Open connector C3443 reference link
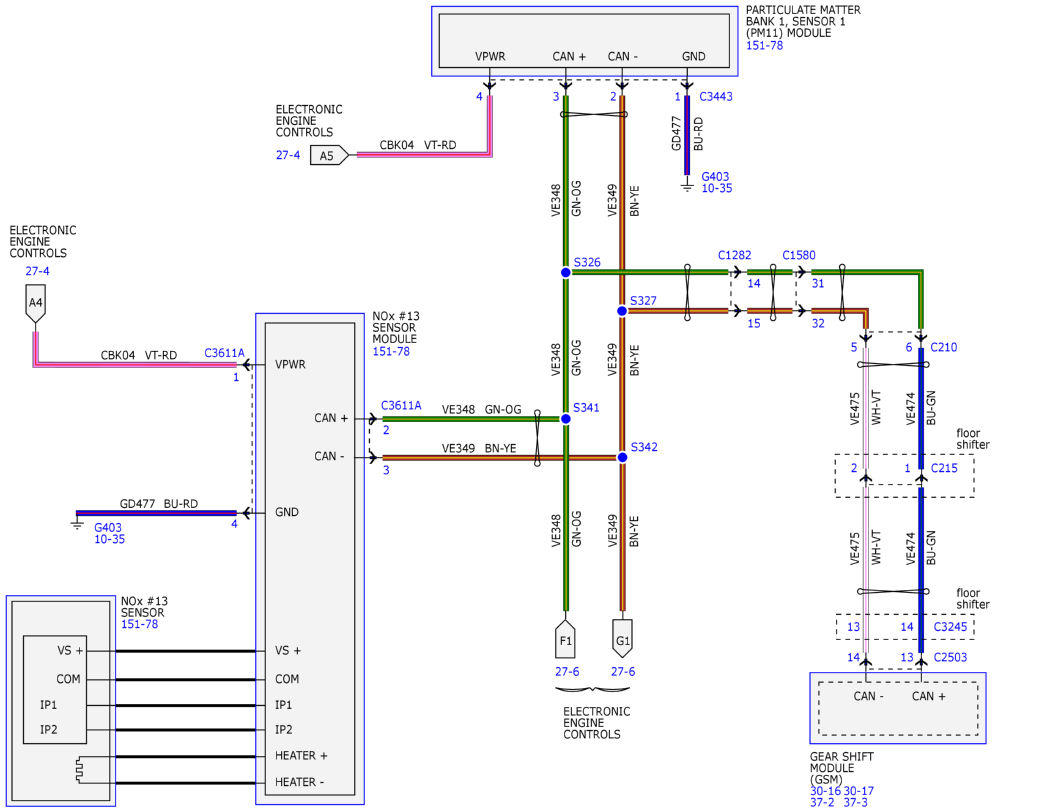 point(716,96)
